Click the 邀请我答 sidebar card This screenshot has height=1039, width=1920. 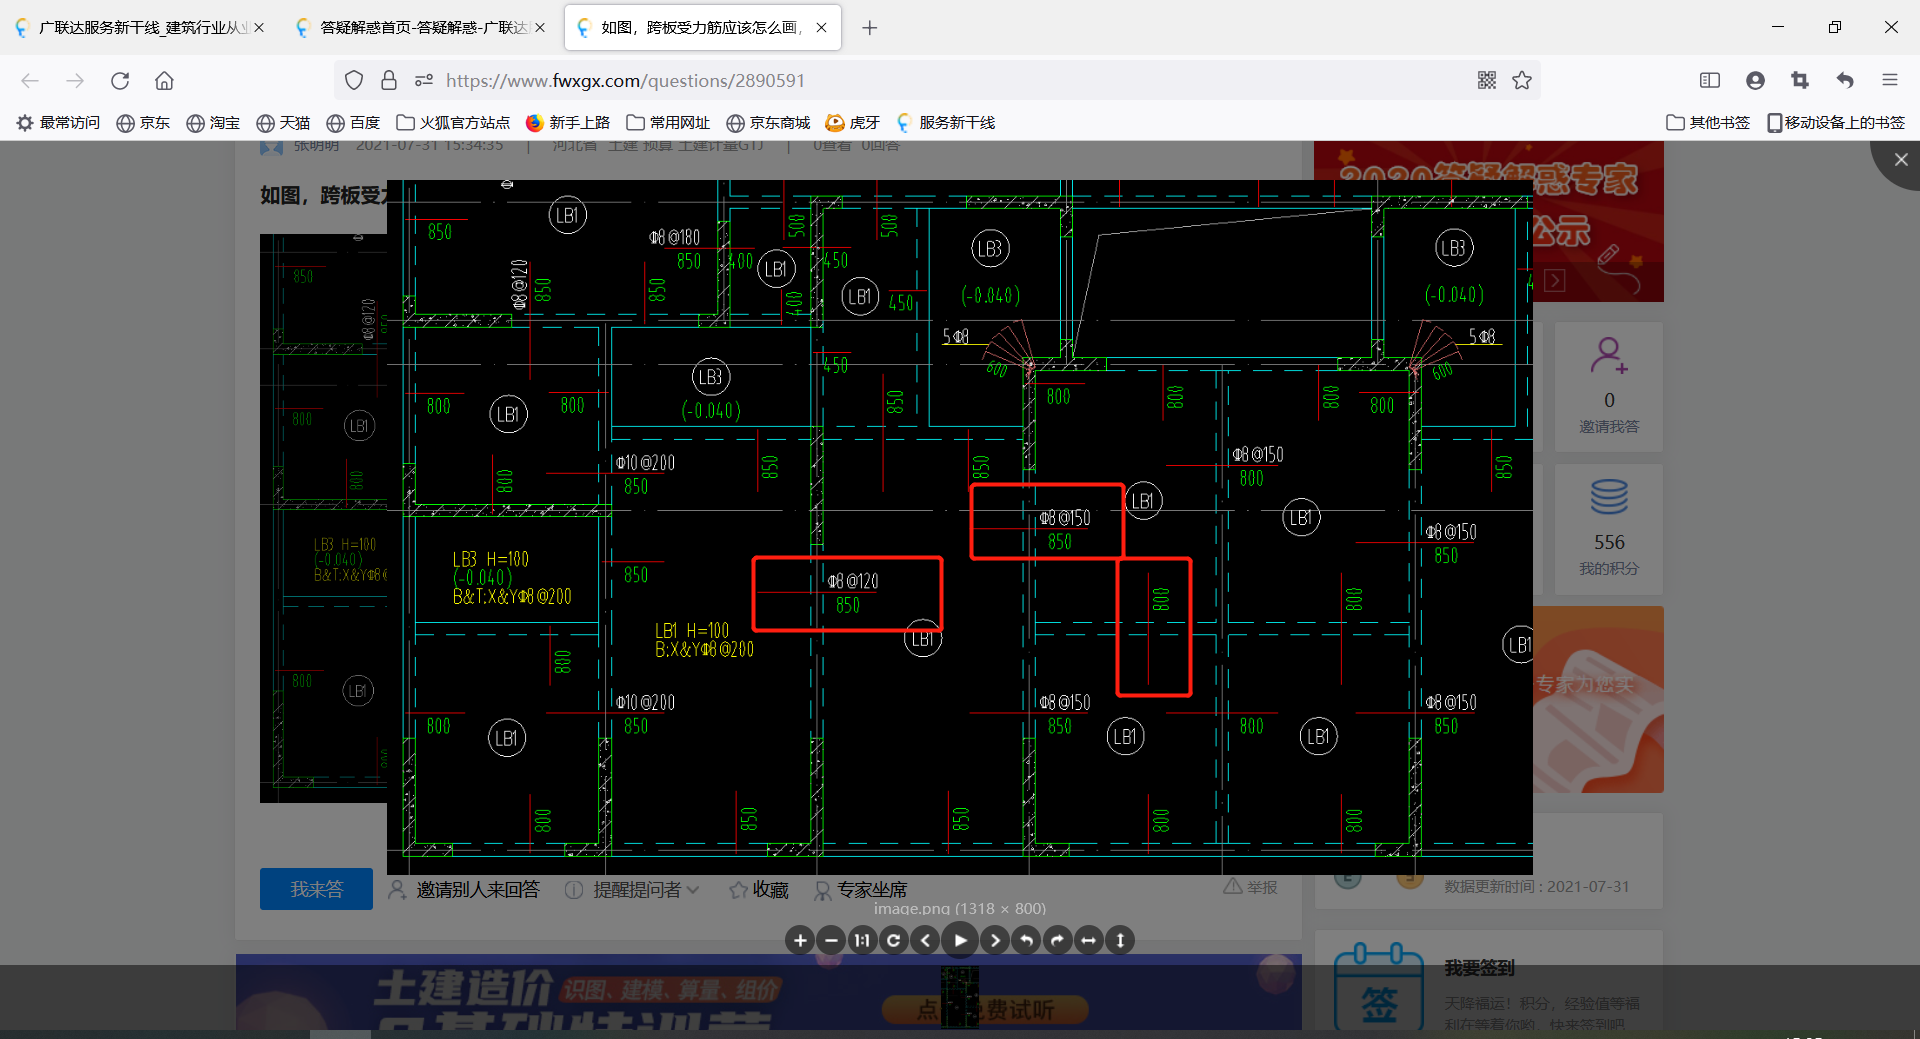[1608, 386]
